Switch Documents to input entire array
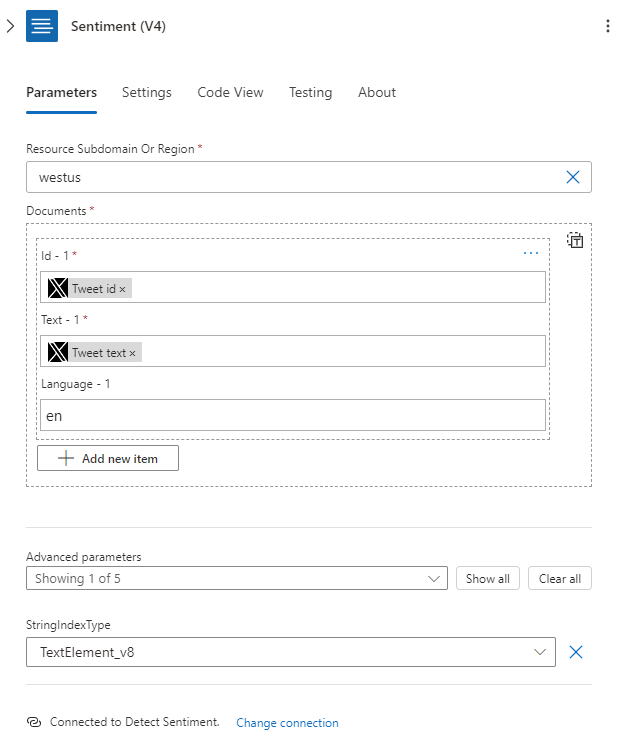The width and height of the screenshot is (618, 736). (x=575, y=240)
